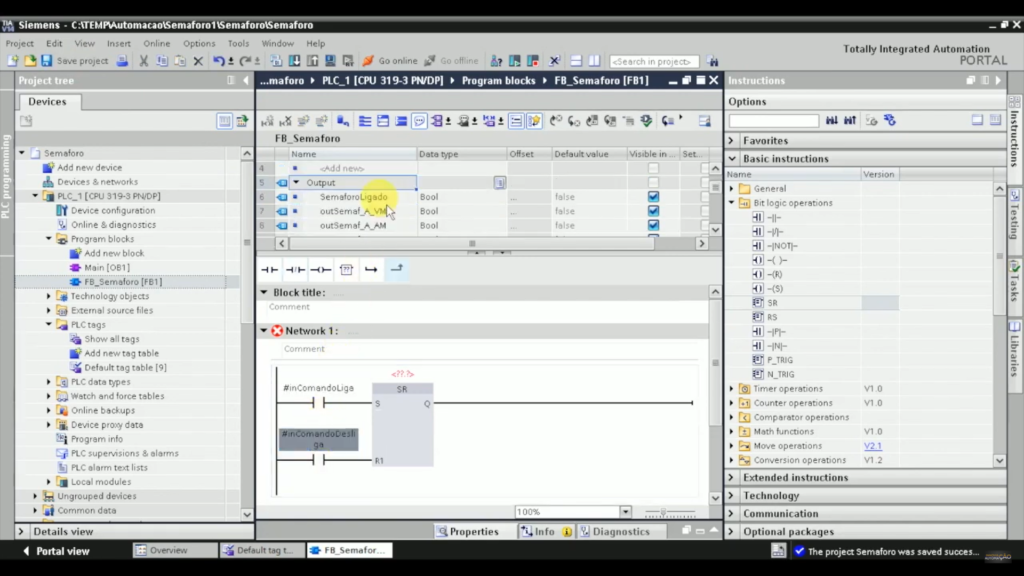1024x576 pixels.
Task: Click the download to device icon
Action: (x=295, y=61)
